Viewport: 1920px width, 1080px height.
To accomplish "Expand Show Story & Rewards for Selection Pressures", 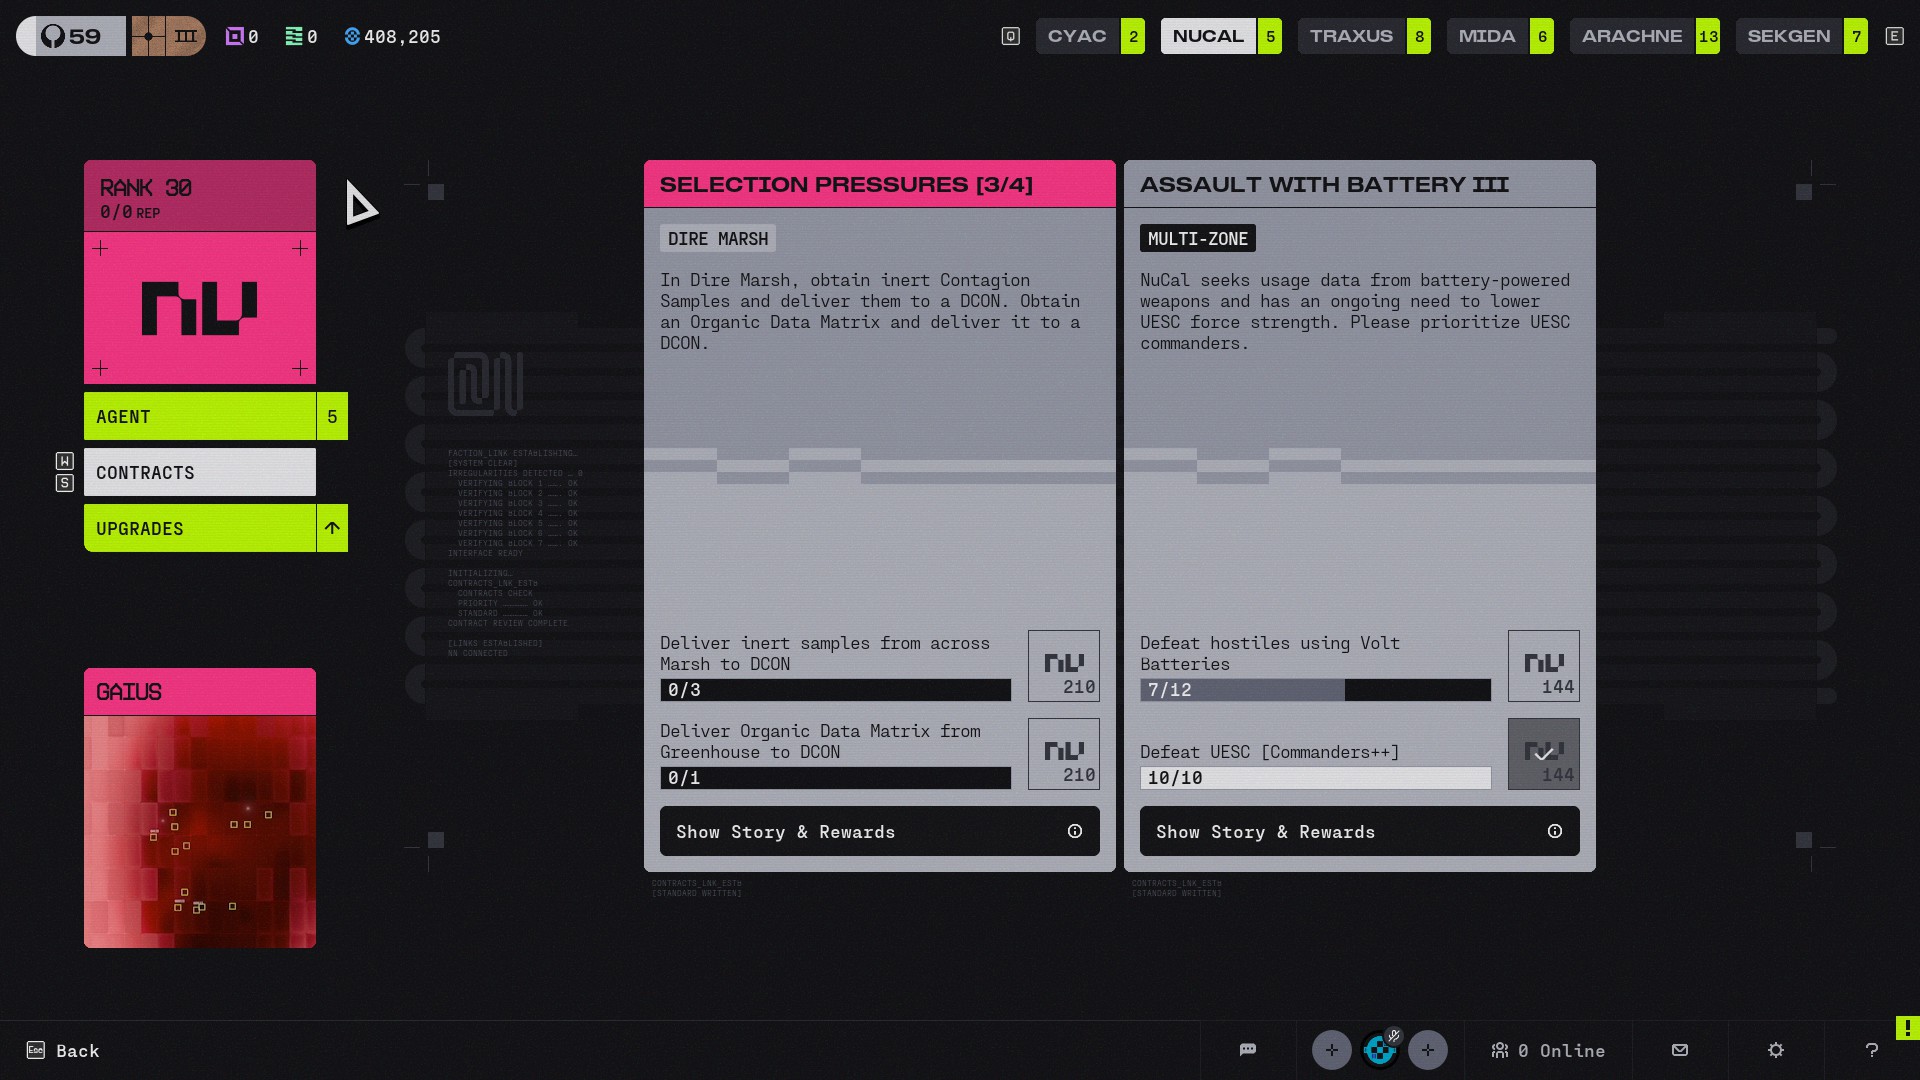I will (x=880, y=831).
